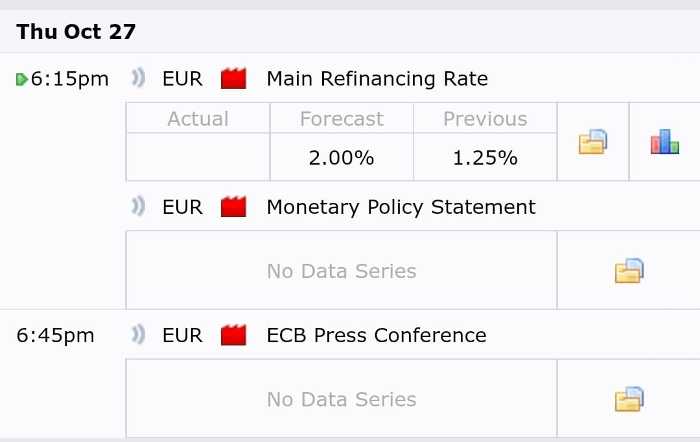This screenshot has width=700, height=442.
Task: Open detail folder for Monetary Policy Statement
Action: (629, 271)
